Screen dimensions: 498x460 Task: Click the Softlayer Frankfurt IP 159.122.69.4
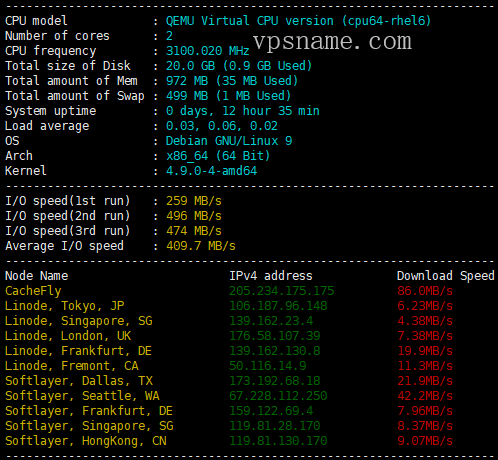click(271, 411)
